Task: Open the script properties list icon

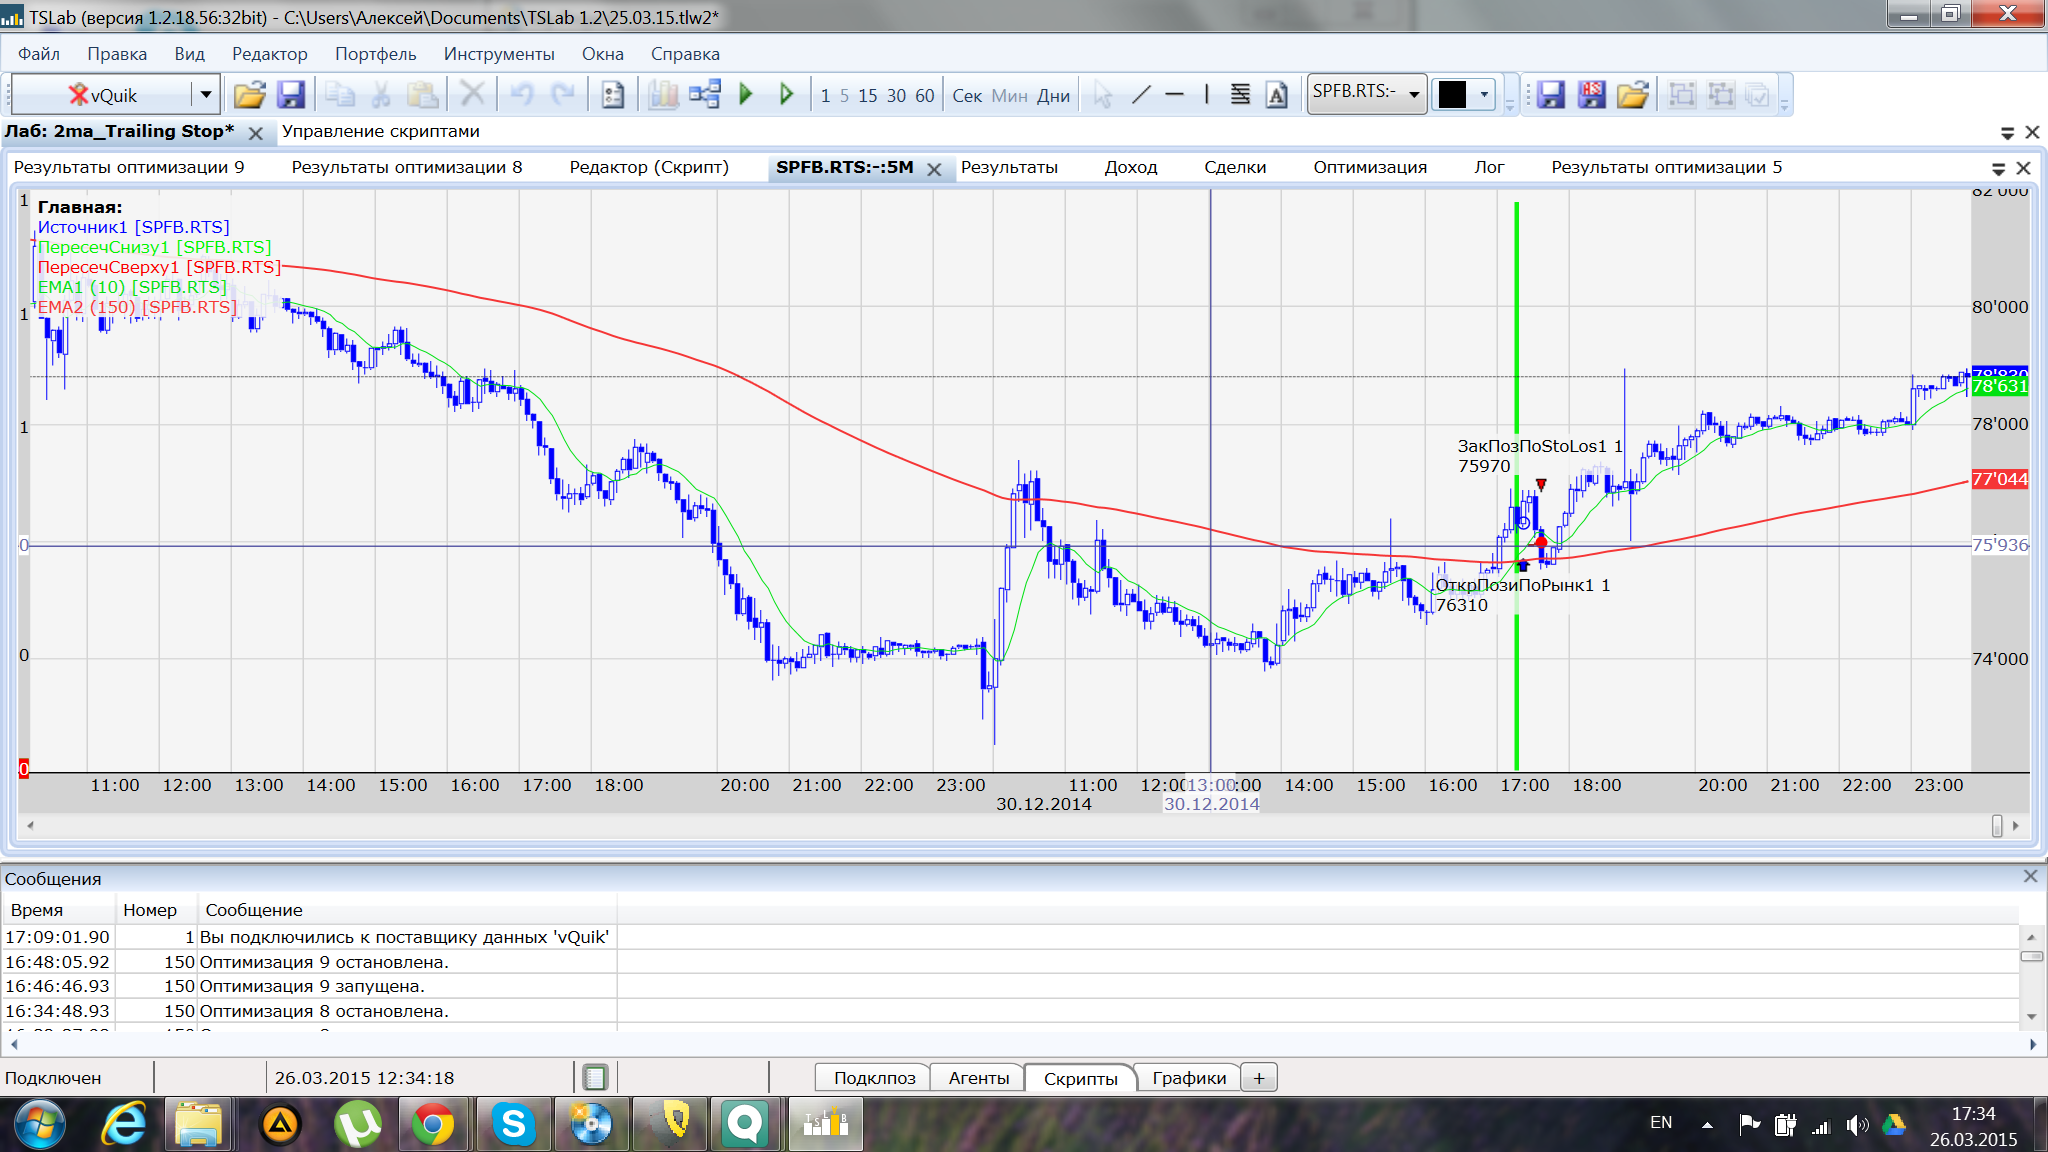Action: click(612, 95)
